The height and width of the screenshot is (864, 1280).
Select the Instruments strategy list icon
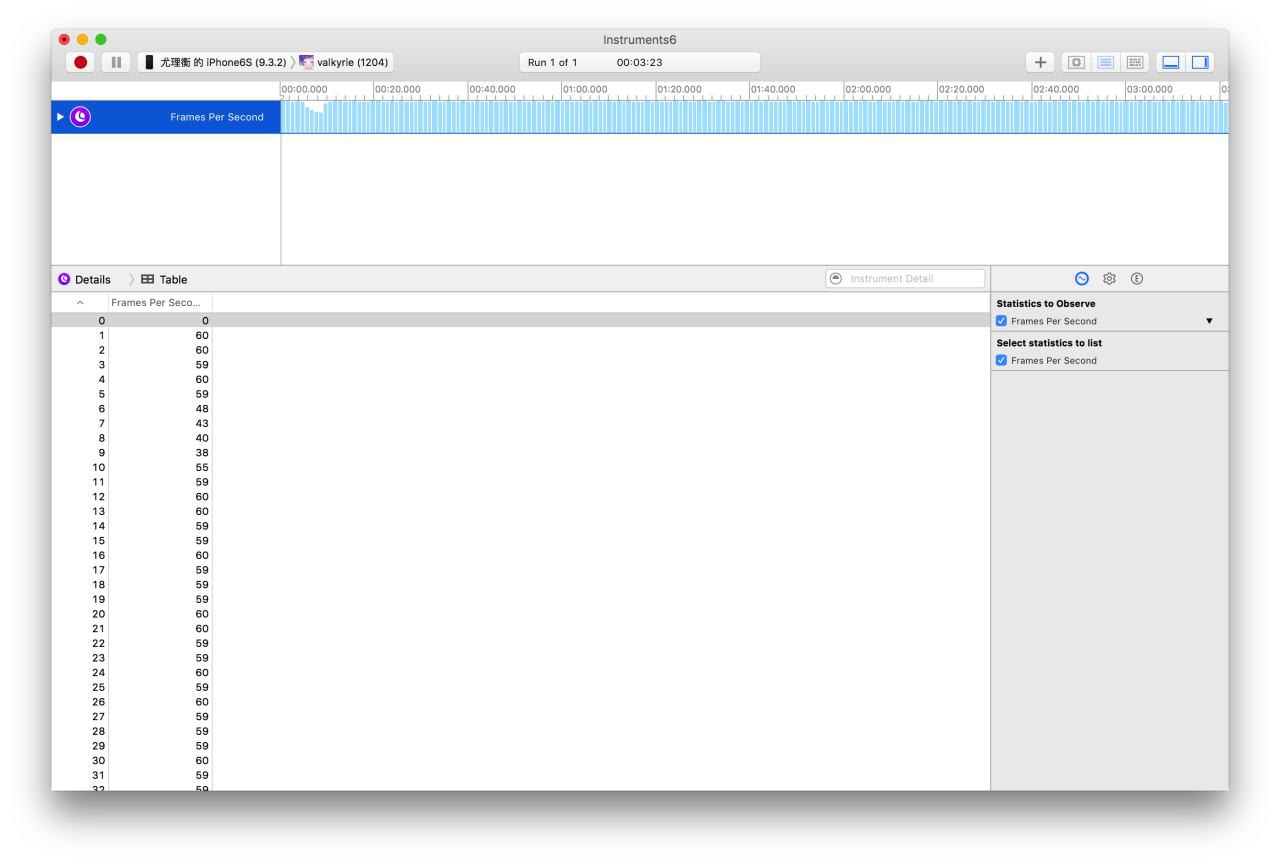[1105, 62]
